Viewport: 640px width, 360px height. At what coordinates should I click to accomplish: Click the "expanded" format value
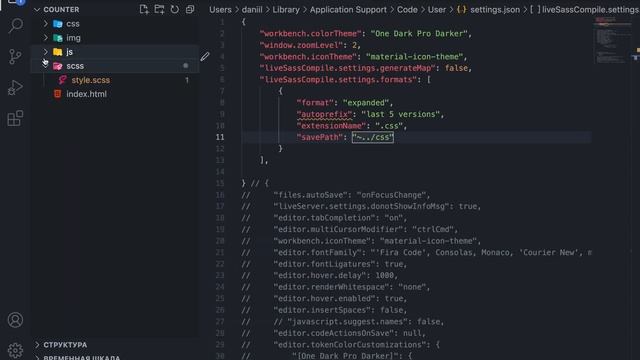pos(366,102)
